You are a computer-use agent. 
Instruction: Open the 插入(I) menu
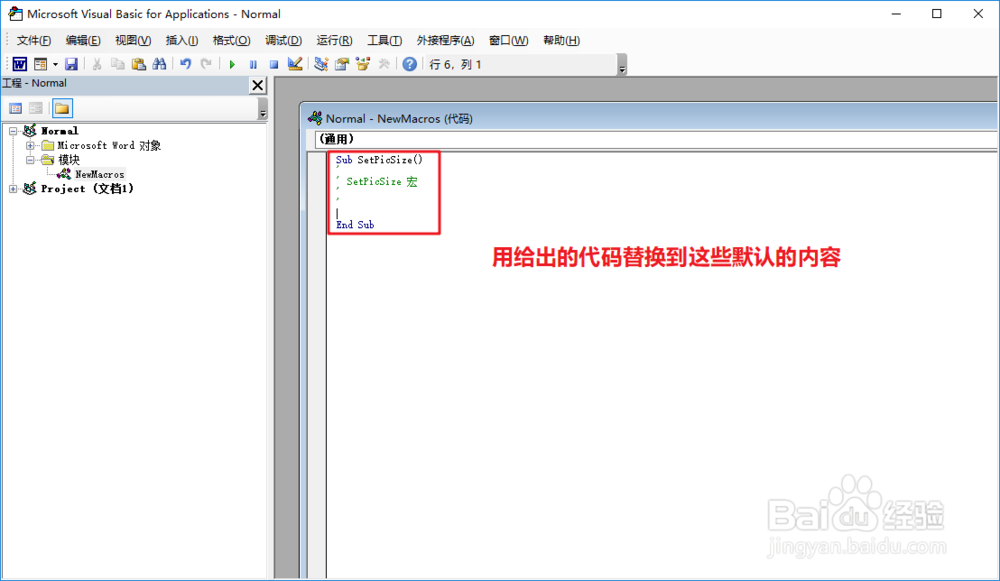tap(182, 40)
